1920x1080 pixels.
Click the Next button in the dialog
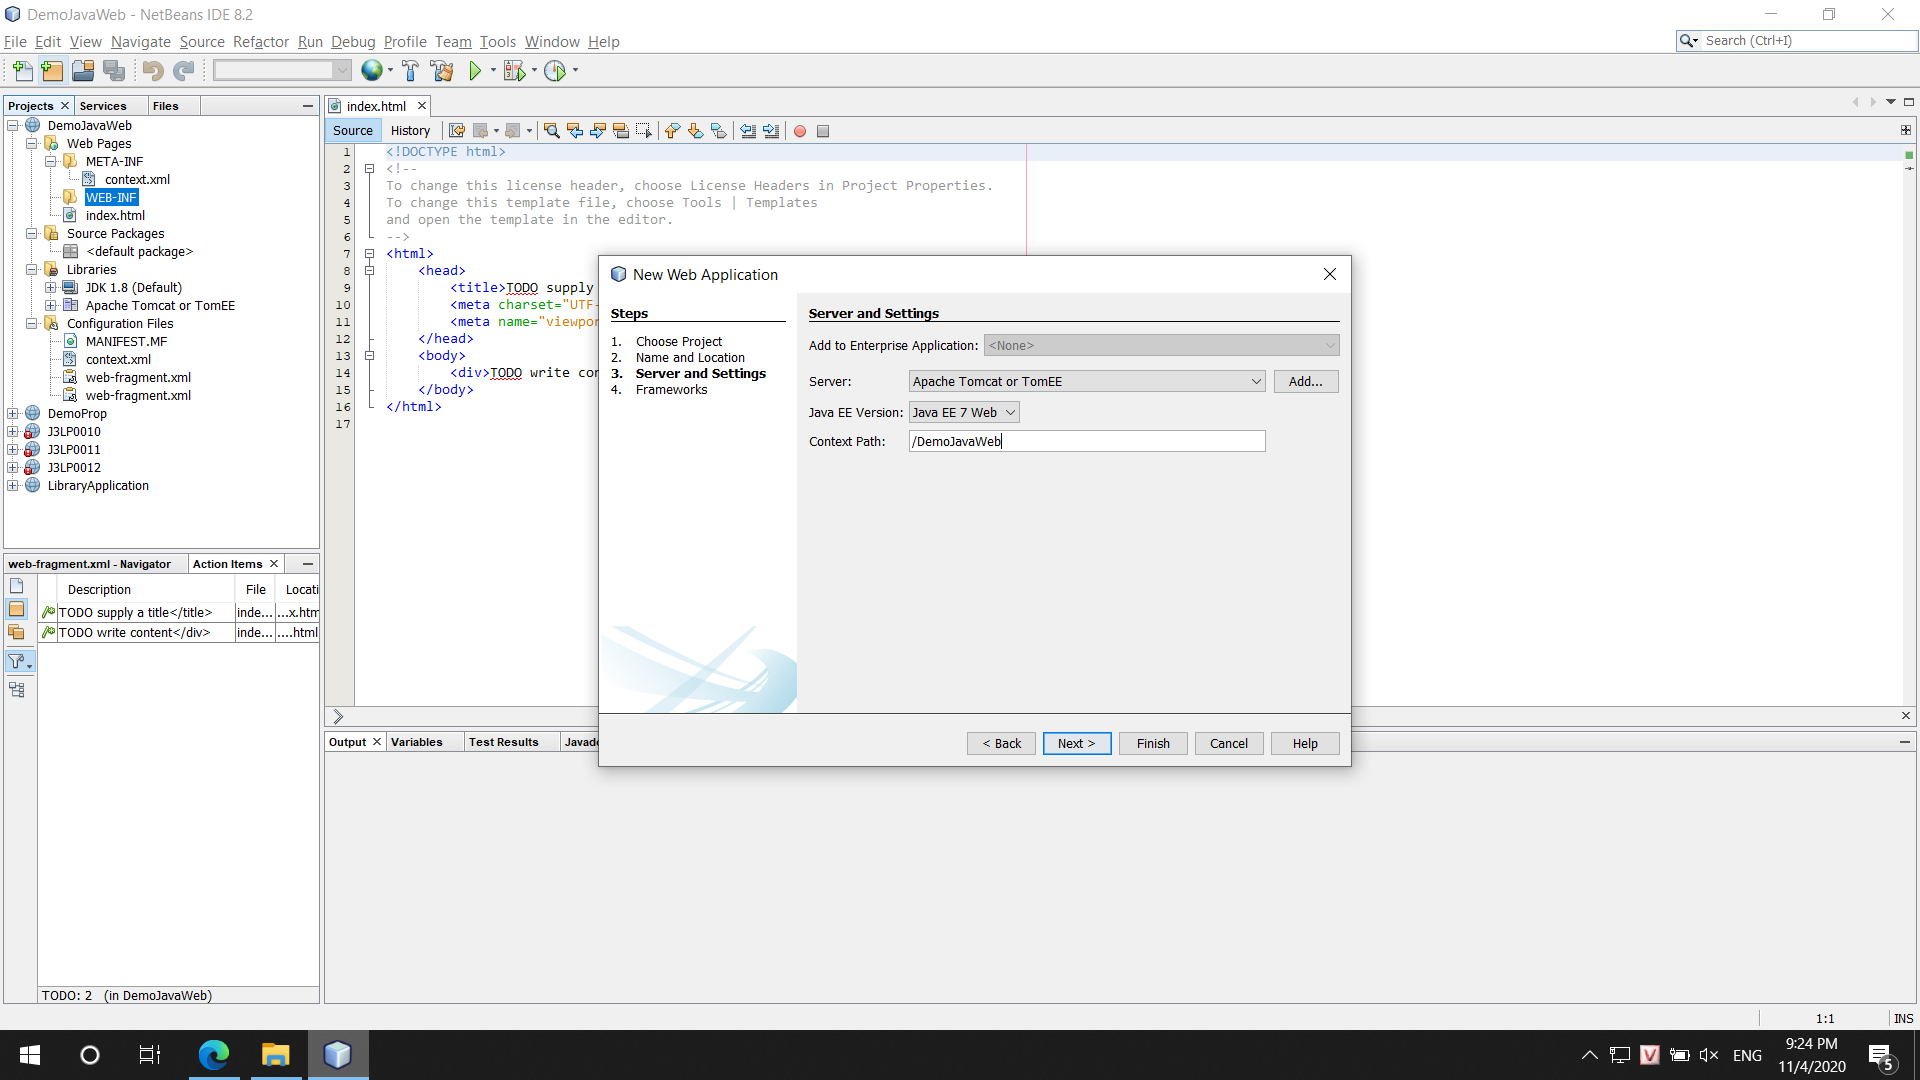1076,744
